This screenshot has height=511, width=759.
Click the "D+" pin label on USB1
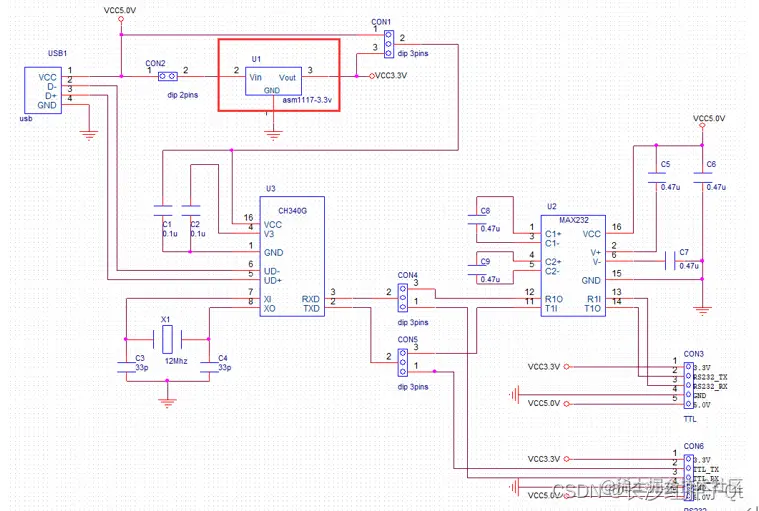pyautogui.click(x=51, y=96)
